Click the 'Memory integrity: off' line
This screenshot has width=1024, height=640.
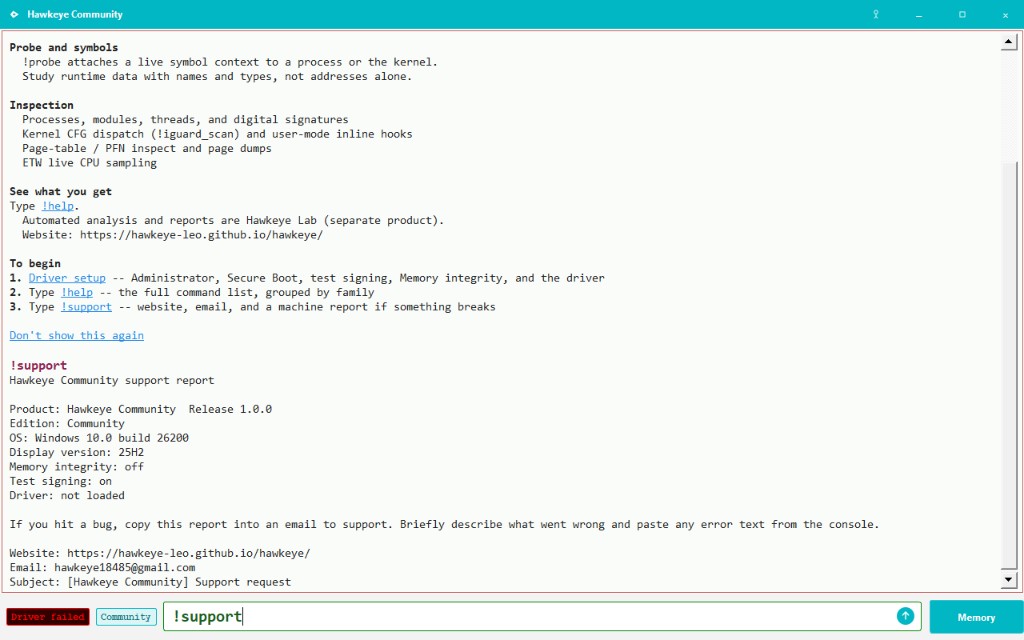tap(76, 466)
